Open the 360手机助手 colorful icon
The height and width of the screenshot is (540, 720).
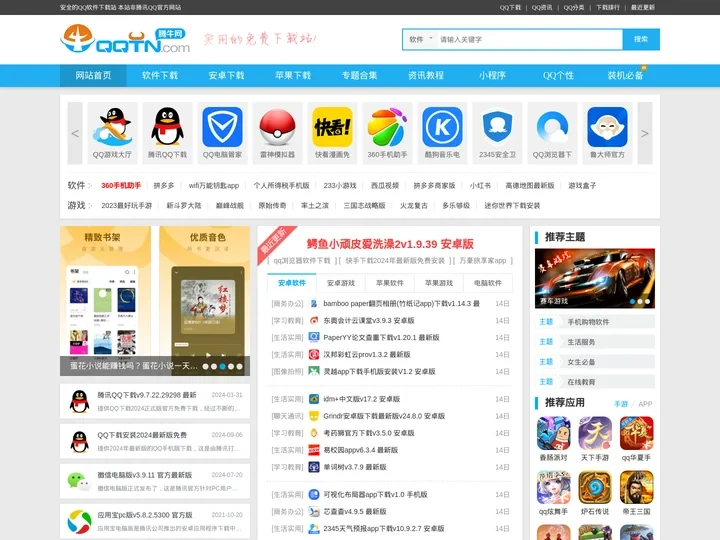[x=387, y=127]
